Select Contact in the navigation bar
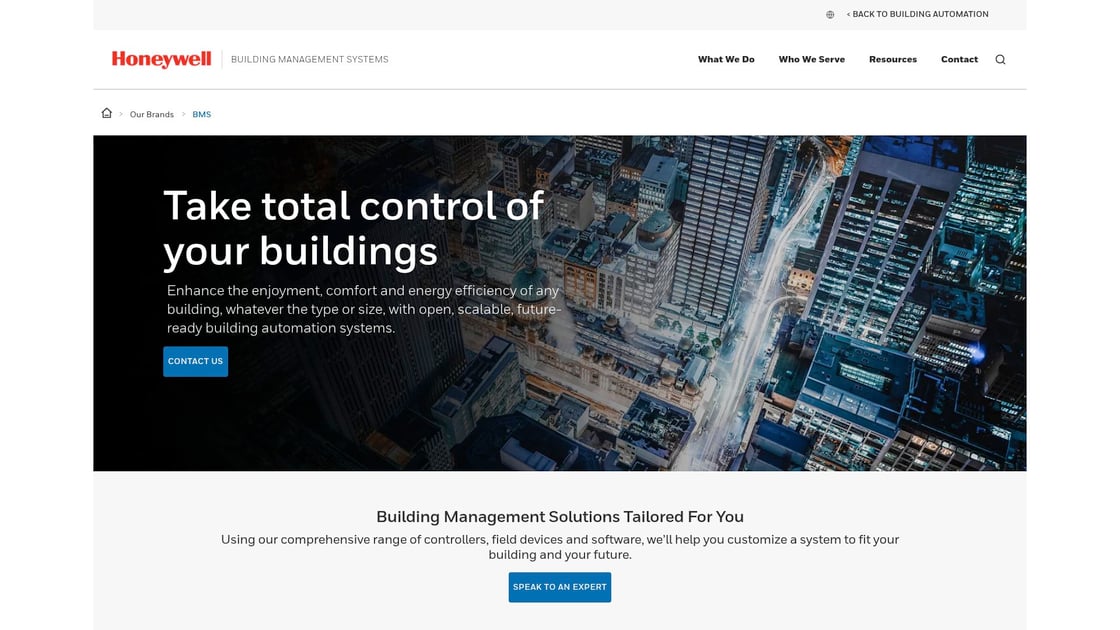The height and width of the screenshot is (630, 1120). tap(959, 59)
